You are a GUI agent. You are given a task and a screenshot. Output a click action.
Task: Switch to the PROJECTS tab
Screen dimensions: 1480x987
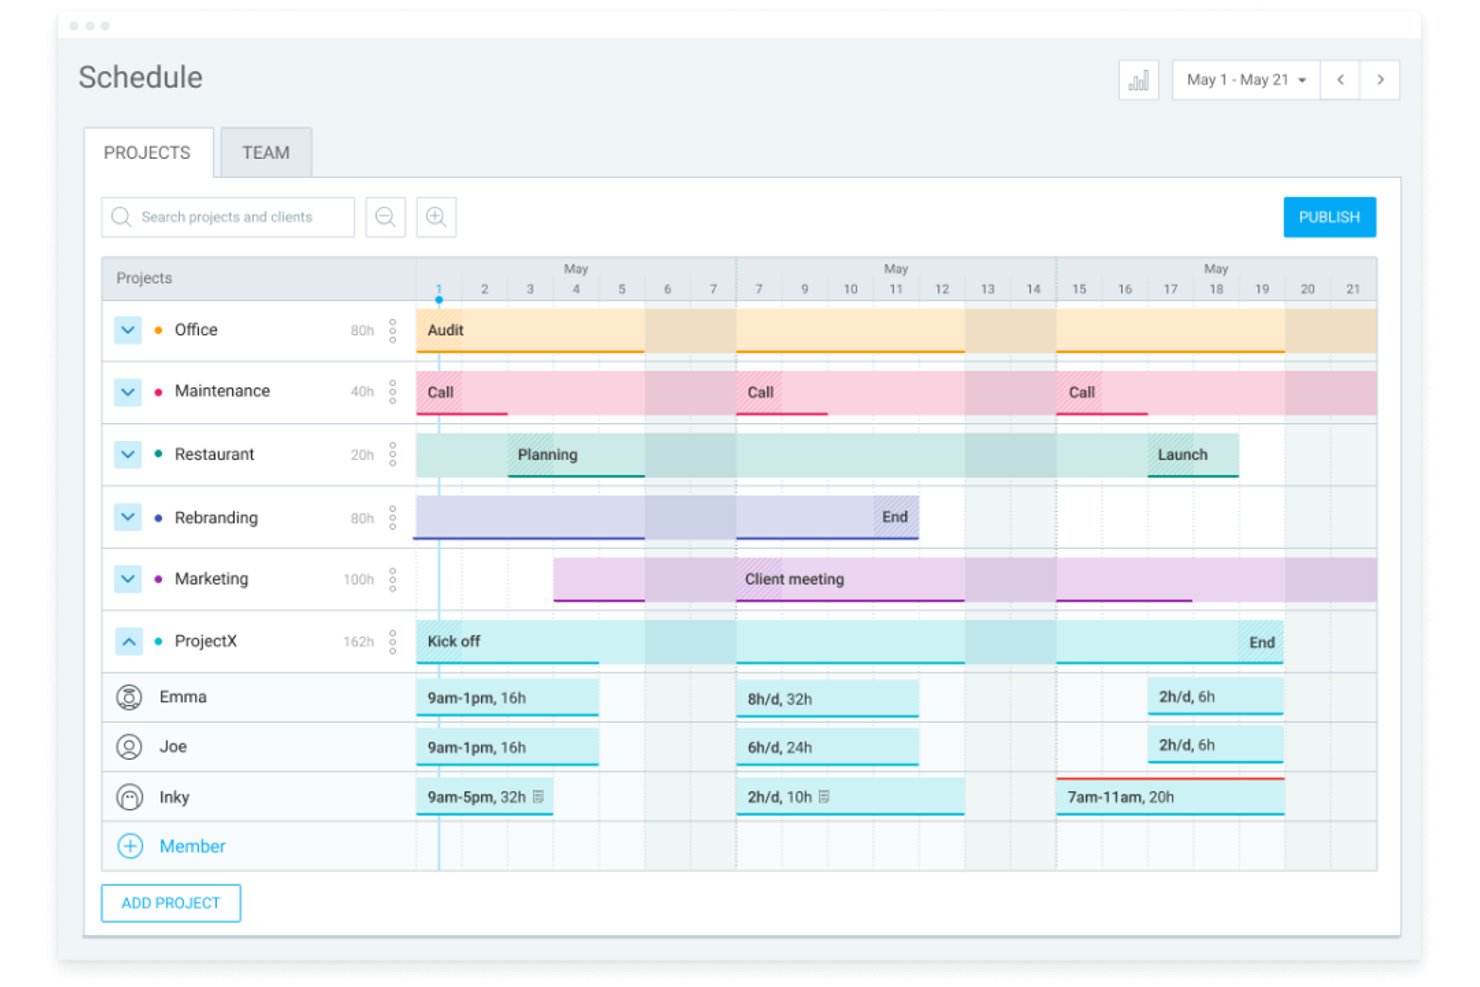pos(148,153)
